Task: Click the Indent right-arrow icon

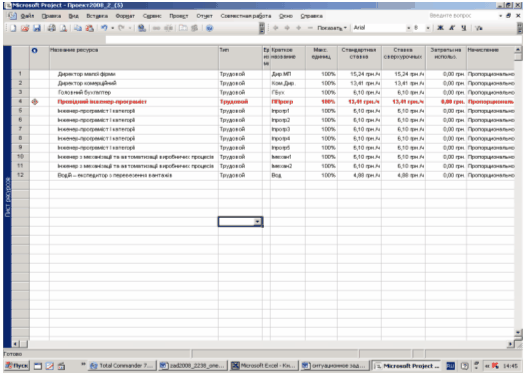Action: [287, 28]
